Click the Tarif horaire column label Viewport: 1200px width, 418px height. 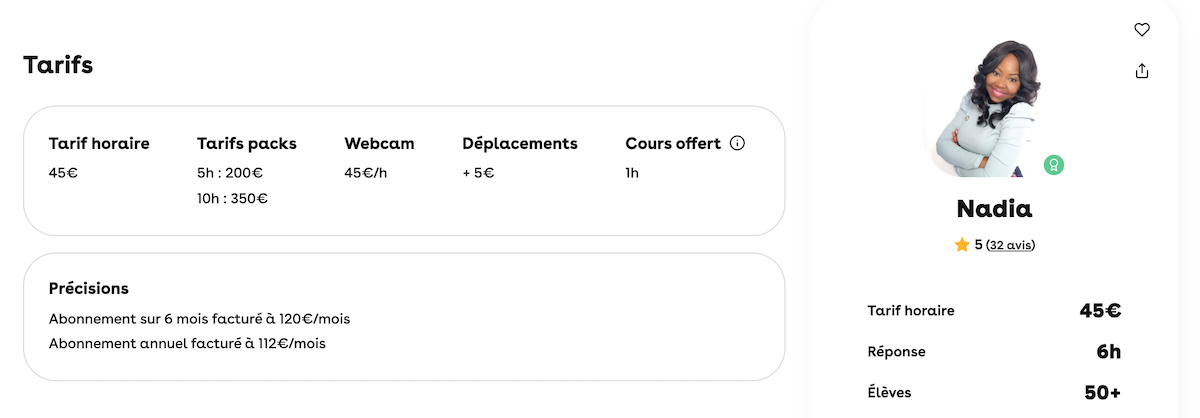pyautogui.click(x=99, y=143)
